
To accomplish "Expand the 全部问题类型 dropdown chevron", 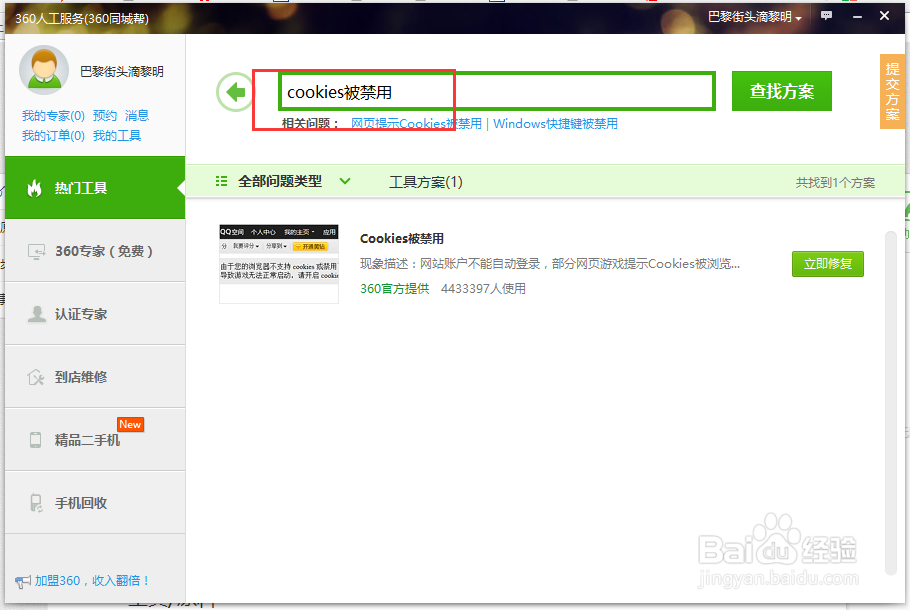I will (x=345, y=181).
